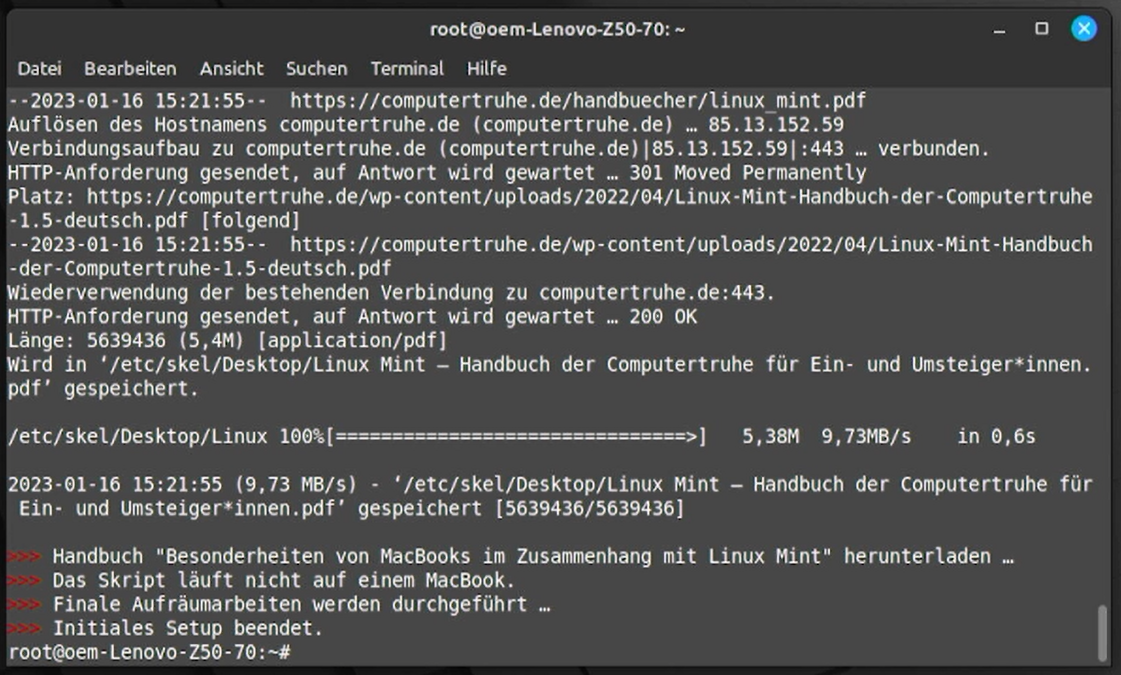Open the Suchen menu
1121x675 pixels.
316,69
